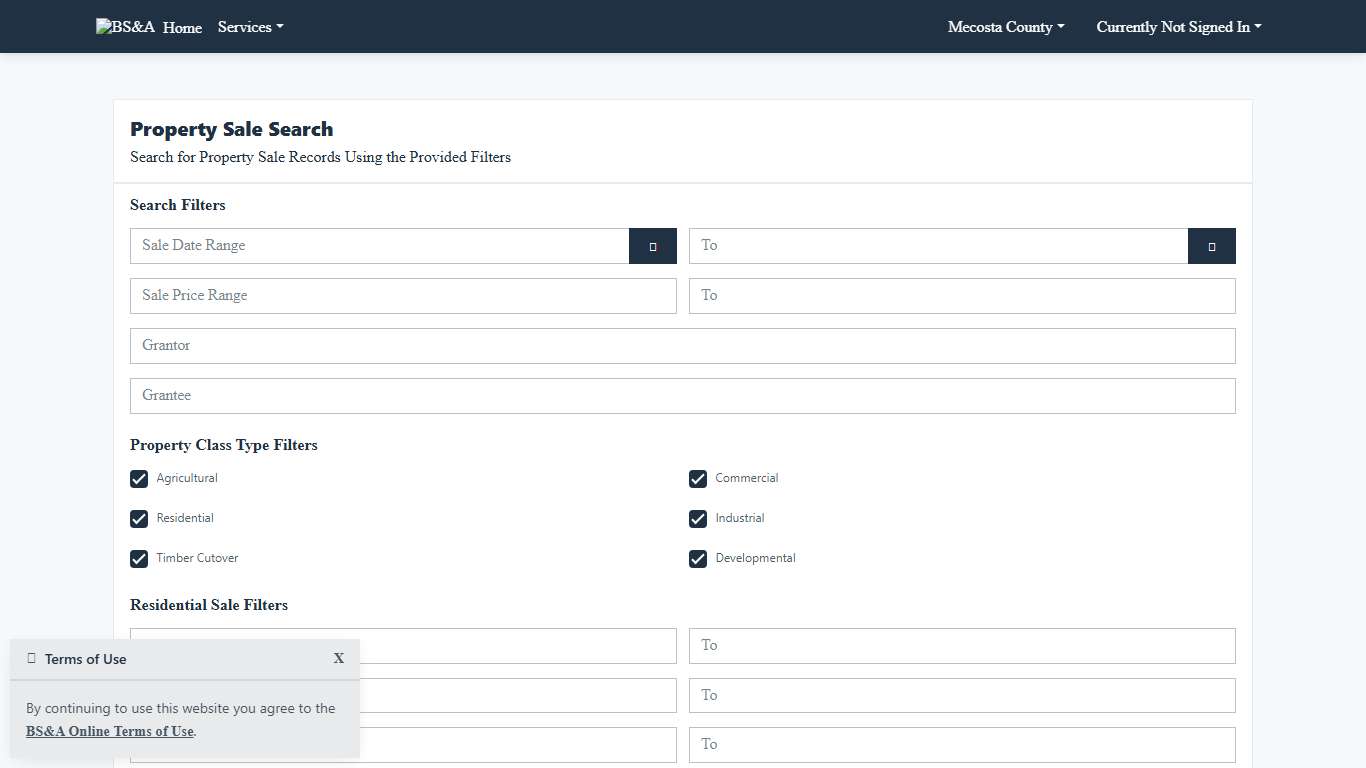Click the BS&A logo image
This screenshot has width=1366, height=768.
(x=125, y=27)
